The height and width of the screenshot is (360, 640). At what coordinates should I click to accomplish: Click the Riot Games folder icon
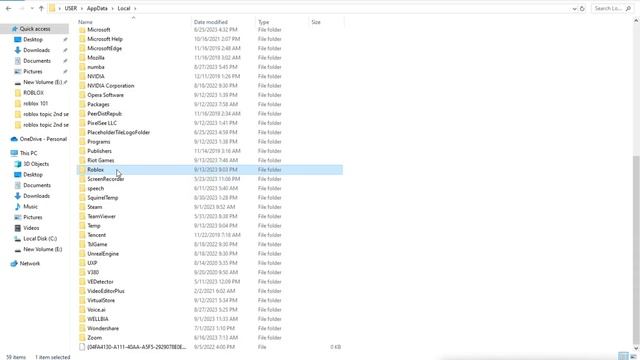coord(82,160)
